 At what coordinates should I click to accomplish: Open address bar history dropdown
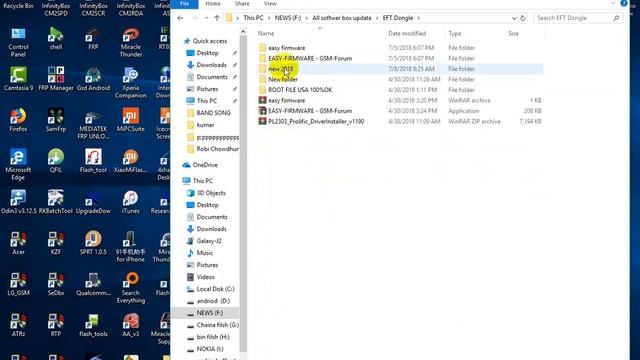click(514, 18)
